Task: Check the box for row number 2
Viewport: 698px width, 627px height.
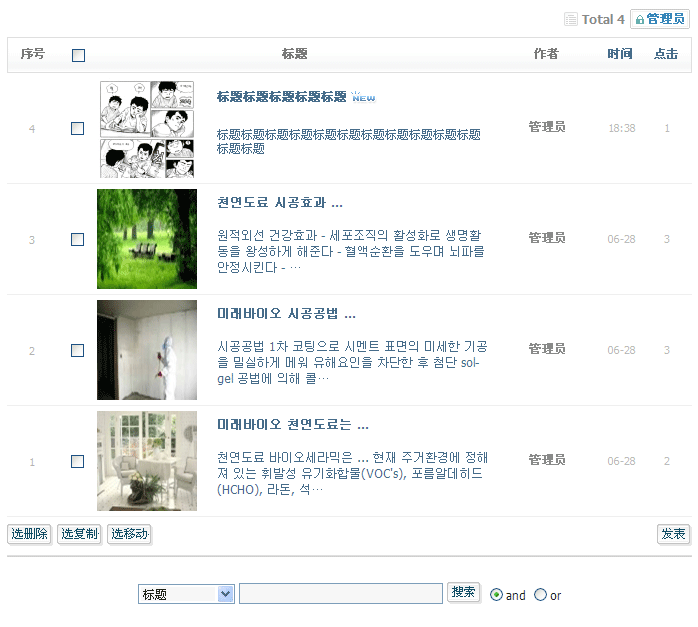Action: click(x=77, y=351)
